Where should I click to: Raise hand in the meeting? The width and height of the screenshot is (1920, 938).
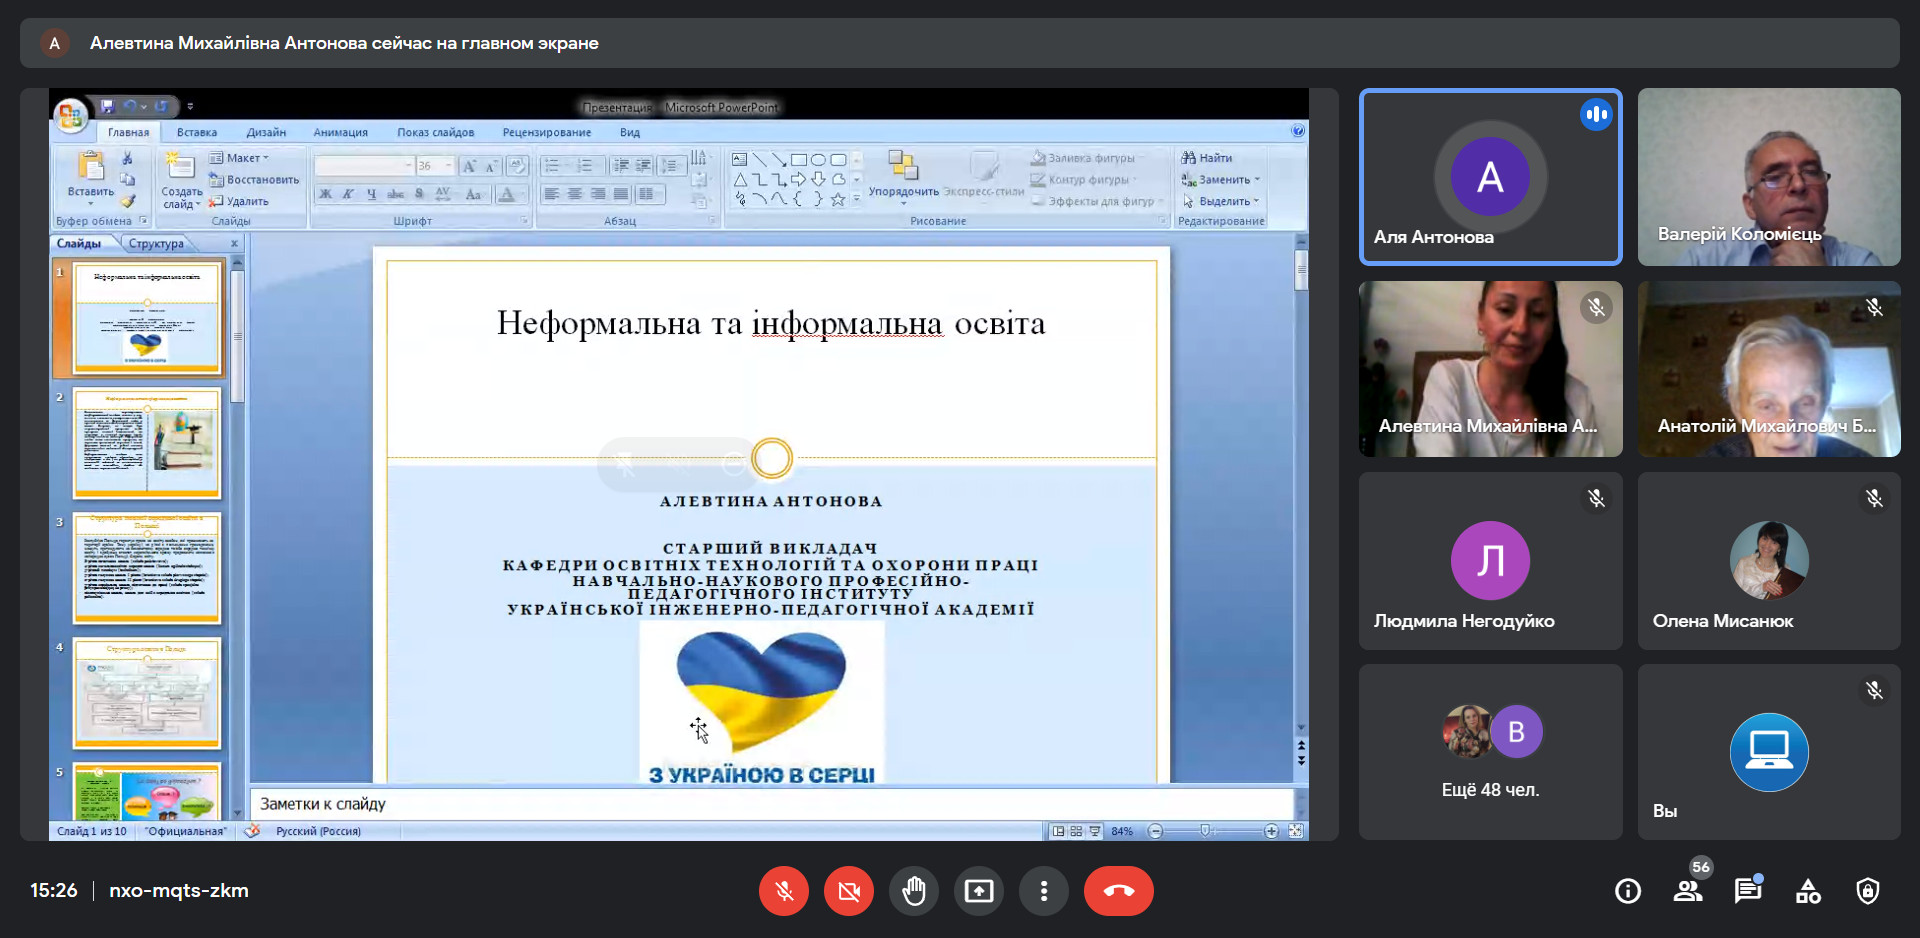[x=914, y=890]
